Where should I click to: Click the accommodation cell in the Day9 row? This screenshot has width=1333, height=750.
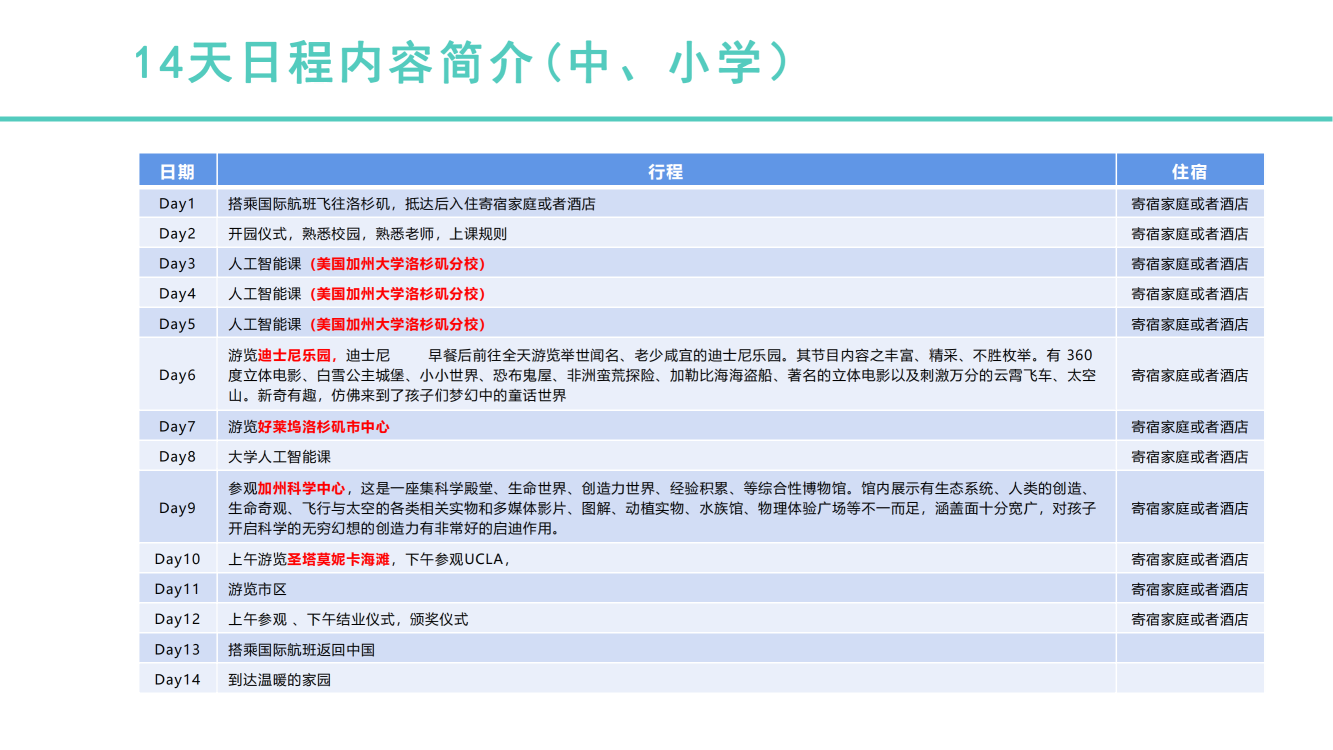[1189, 508]
